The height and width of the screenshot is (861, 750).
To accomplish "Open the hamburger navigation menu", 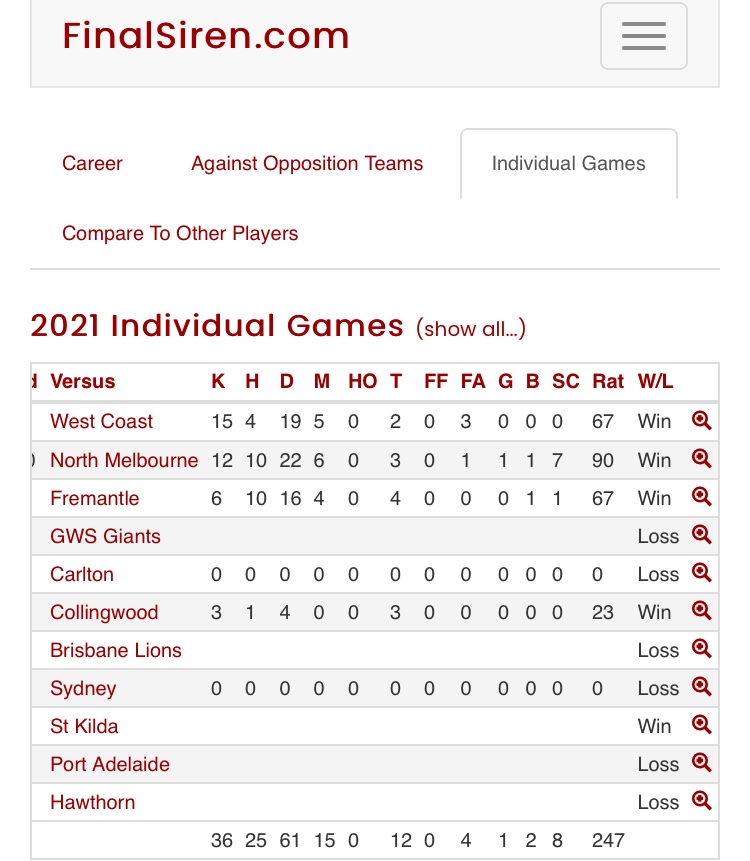I will coord(643,36).
